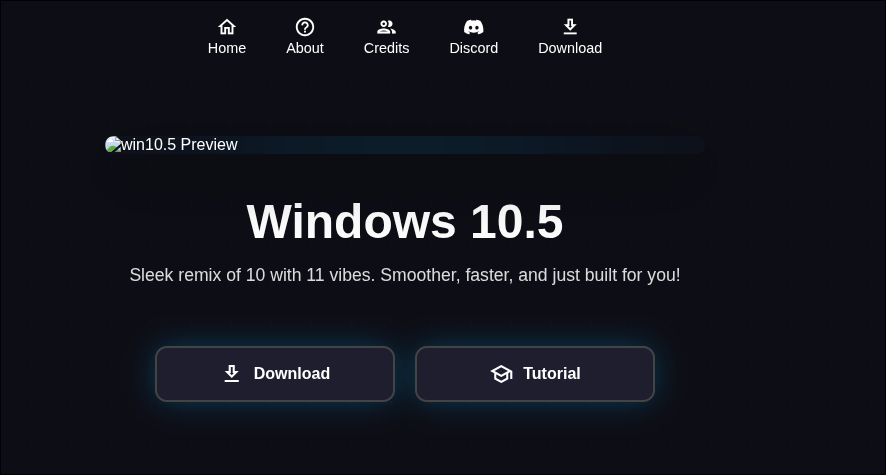Select the Credits nav label

(x=386, y=48)
